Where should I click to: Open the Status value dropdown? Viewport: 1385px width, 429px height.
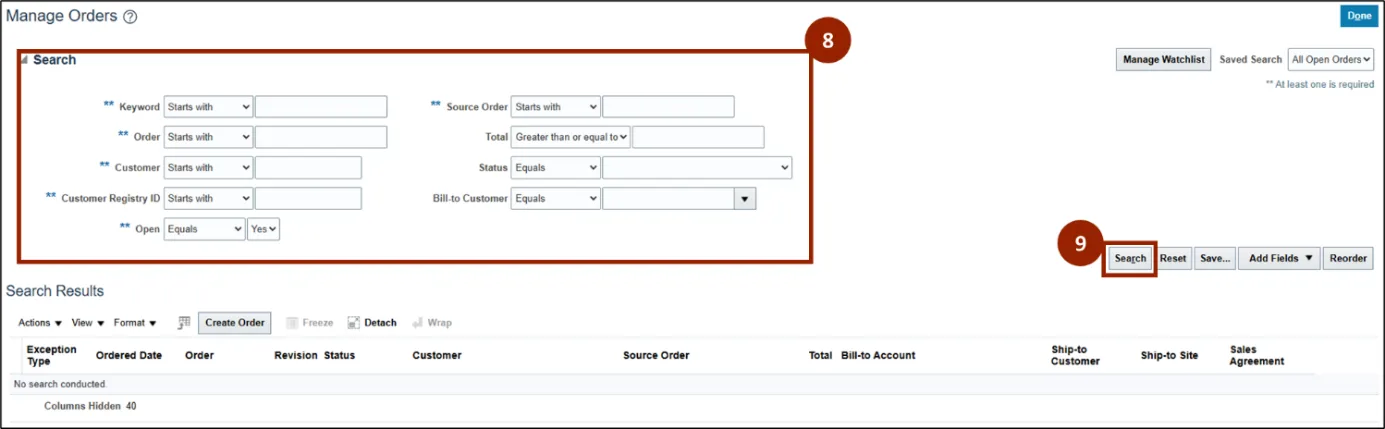click(x=697, y=168)
